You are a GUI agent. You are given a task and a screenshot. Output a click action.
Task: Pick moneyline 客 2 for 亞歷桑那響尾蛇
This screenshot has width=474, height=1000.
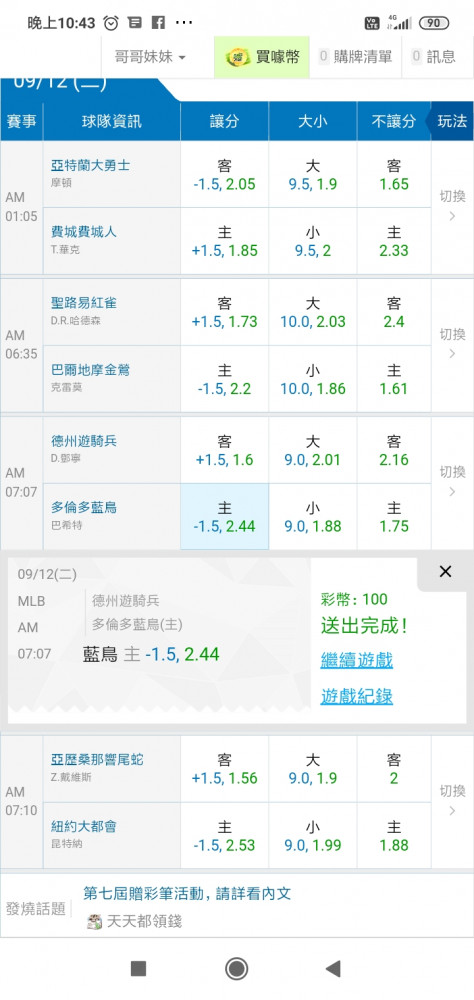(394, 768)
